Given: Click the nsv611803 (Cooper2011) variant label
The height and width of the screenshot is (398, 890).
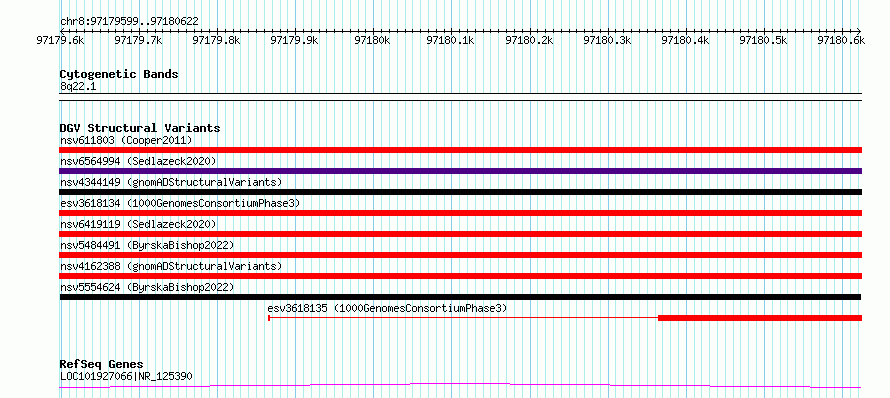Looking at the screenshot, I should point(126,140).
